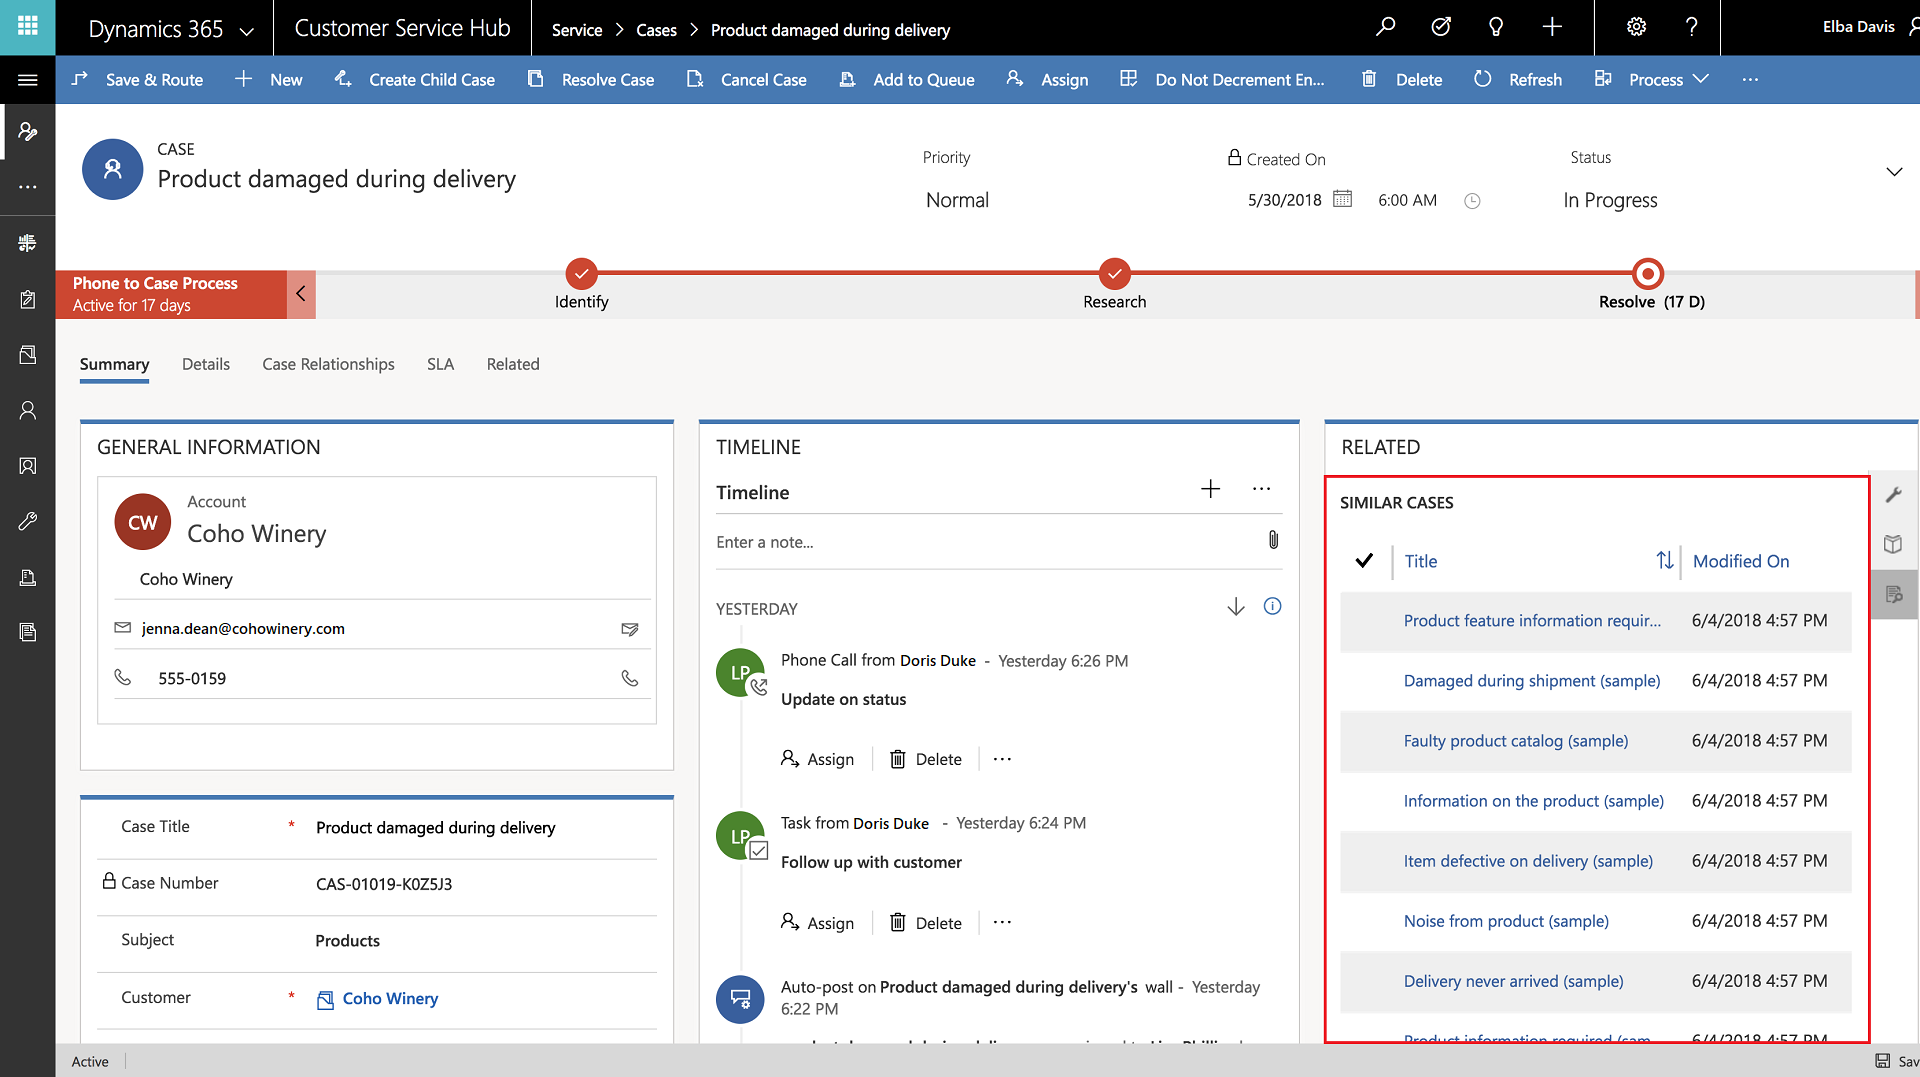Open timeline more options ellipsis

1261,488
